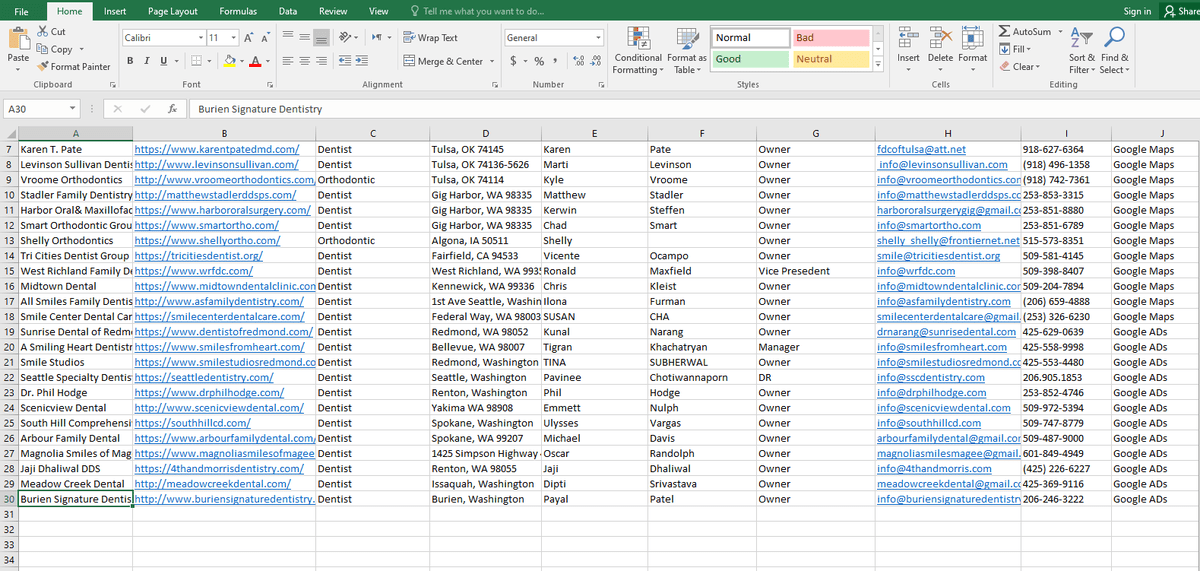This screenshot has height=571, width=1200.
Task: Select column D header
Action: click(484, 133)
